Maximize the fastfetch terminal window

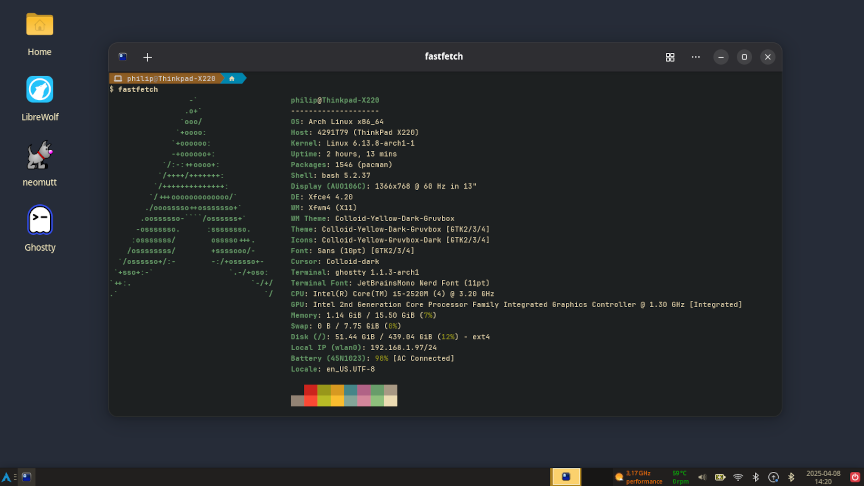point(744,57)
